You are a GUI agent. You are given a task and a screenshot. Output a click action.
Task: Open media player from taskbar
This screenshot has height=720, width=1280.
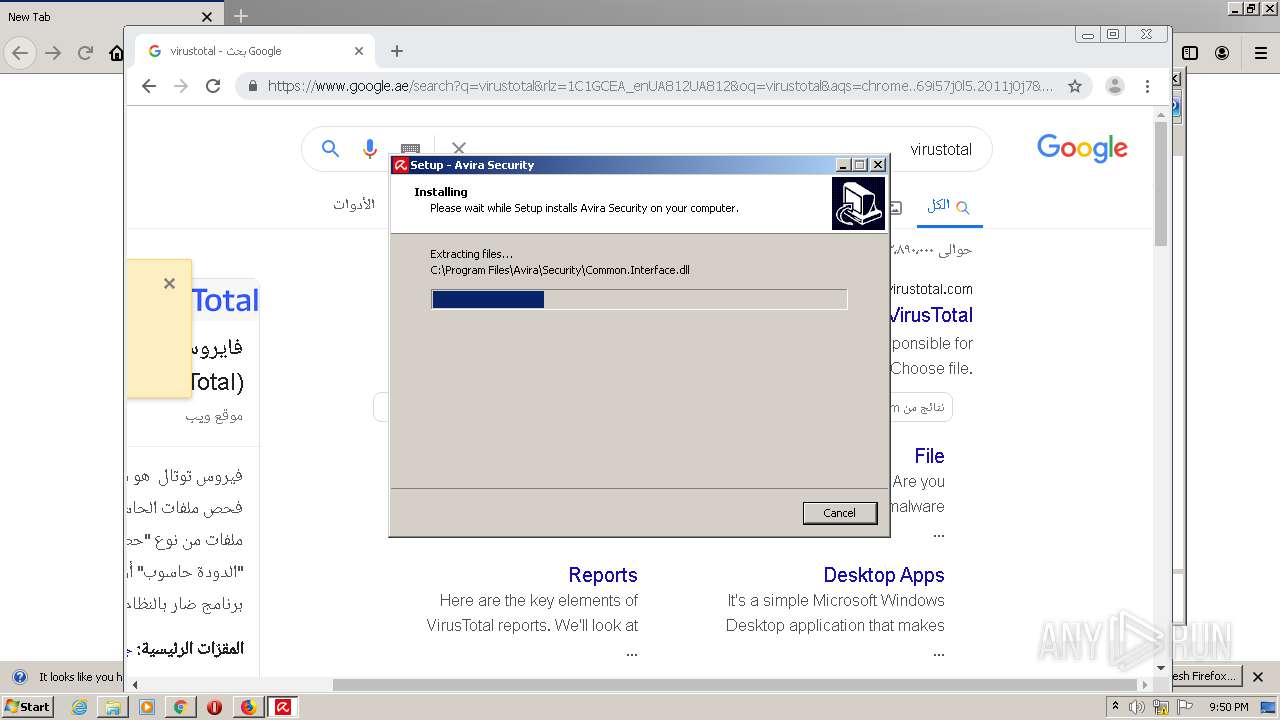[x=147, y=707]
